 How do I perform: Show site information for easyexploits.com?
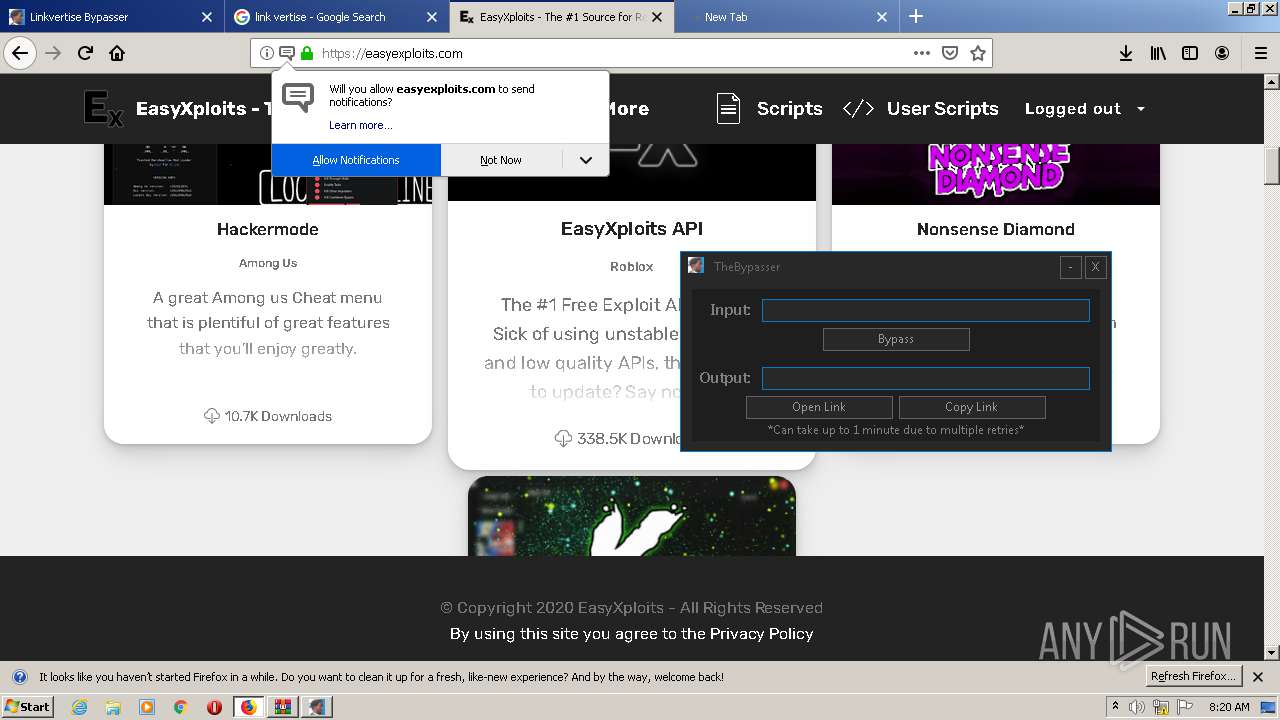(x=266, y=53)
